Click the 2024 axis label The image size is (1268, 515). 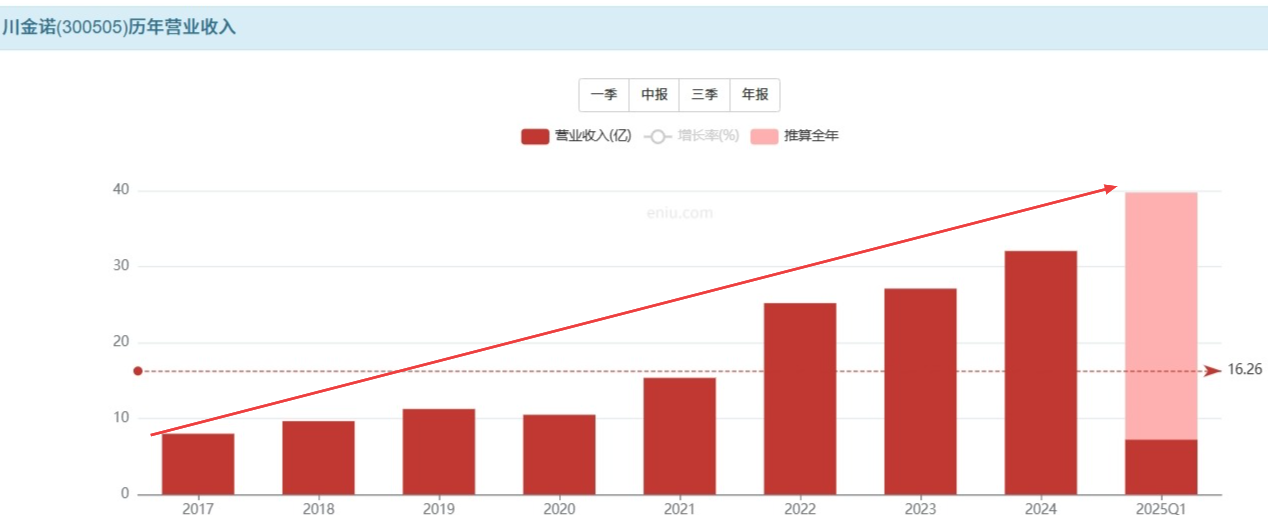tap(1041, 508)
